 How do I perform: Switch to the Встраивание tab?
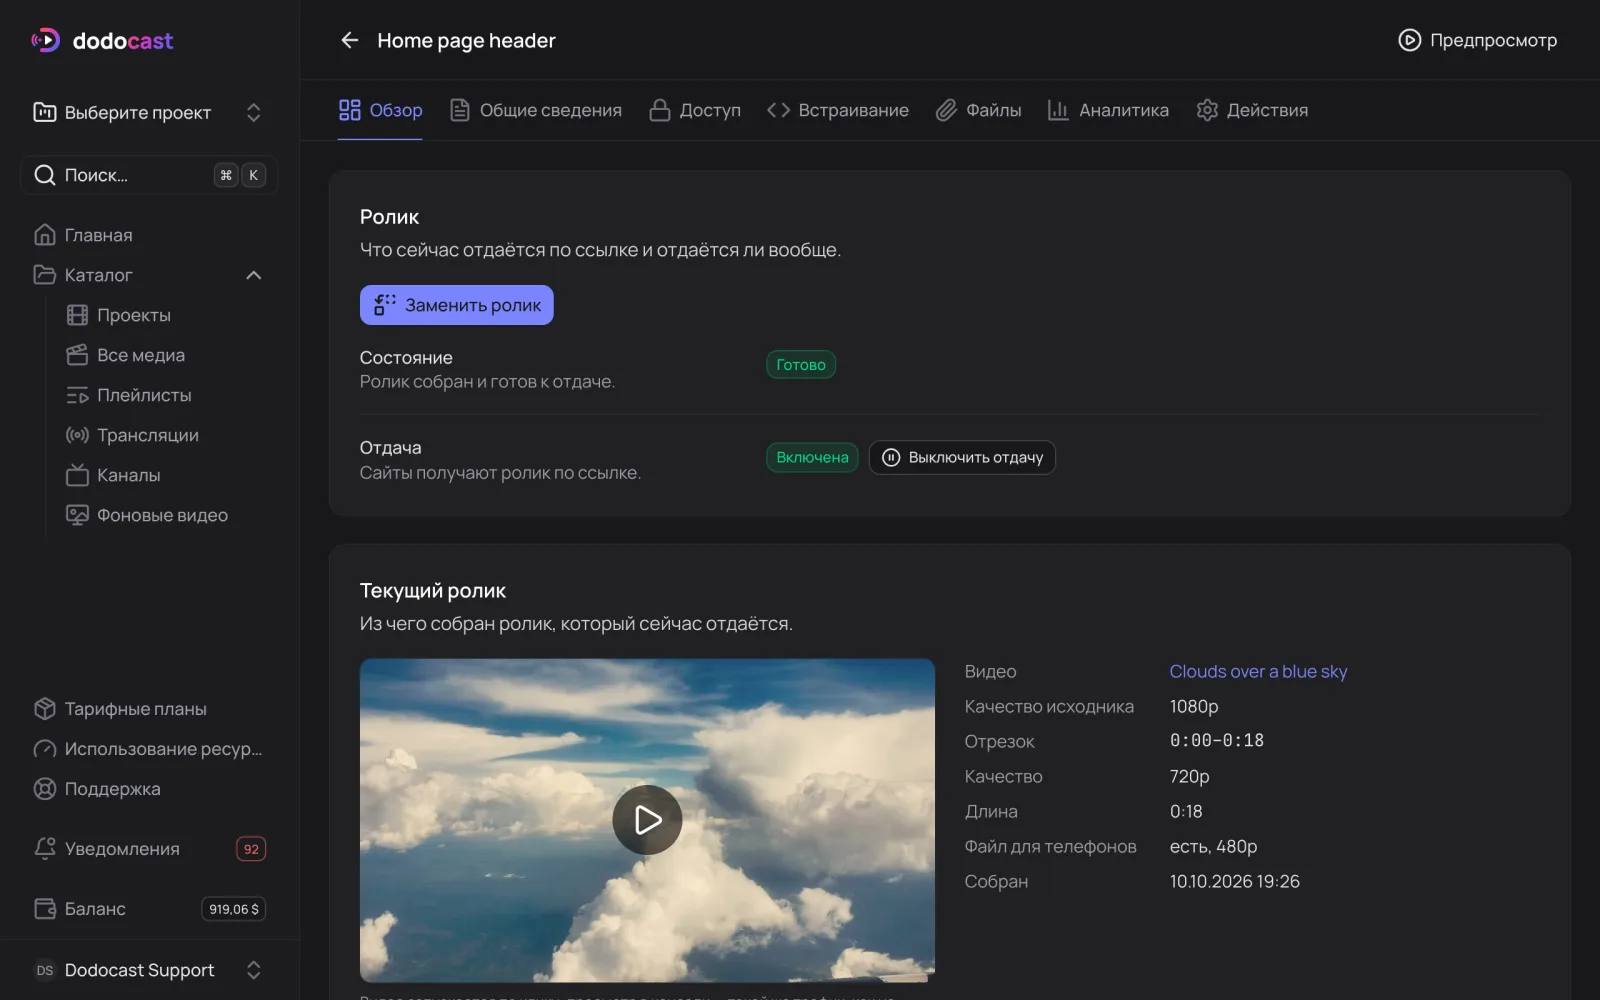tap(838, 110)
